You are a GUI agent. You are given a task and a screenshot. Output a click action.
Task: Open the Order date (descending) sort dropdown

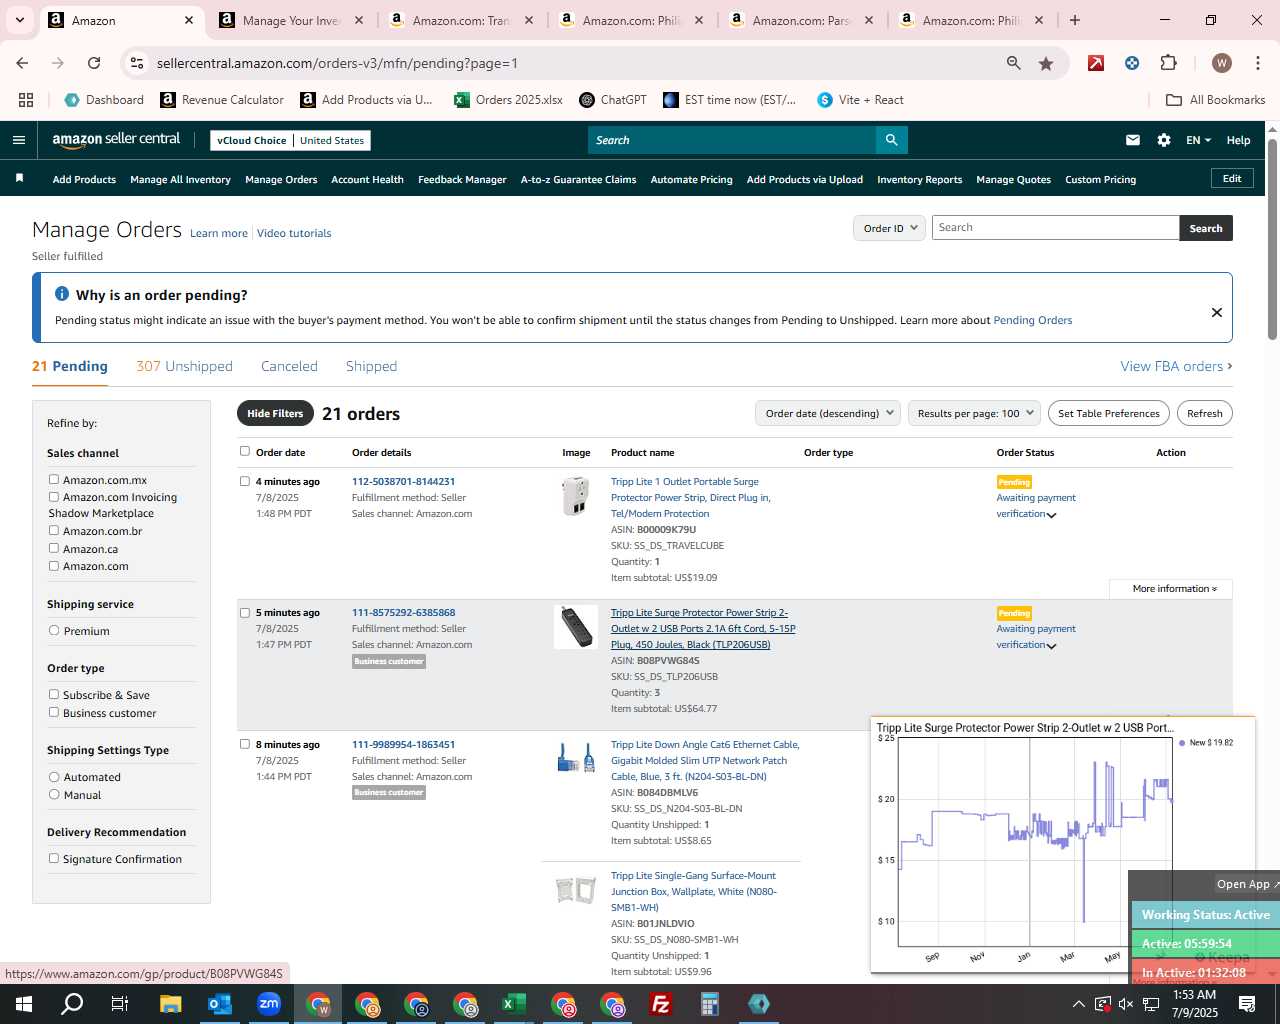click(x=828, y=413)
